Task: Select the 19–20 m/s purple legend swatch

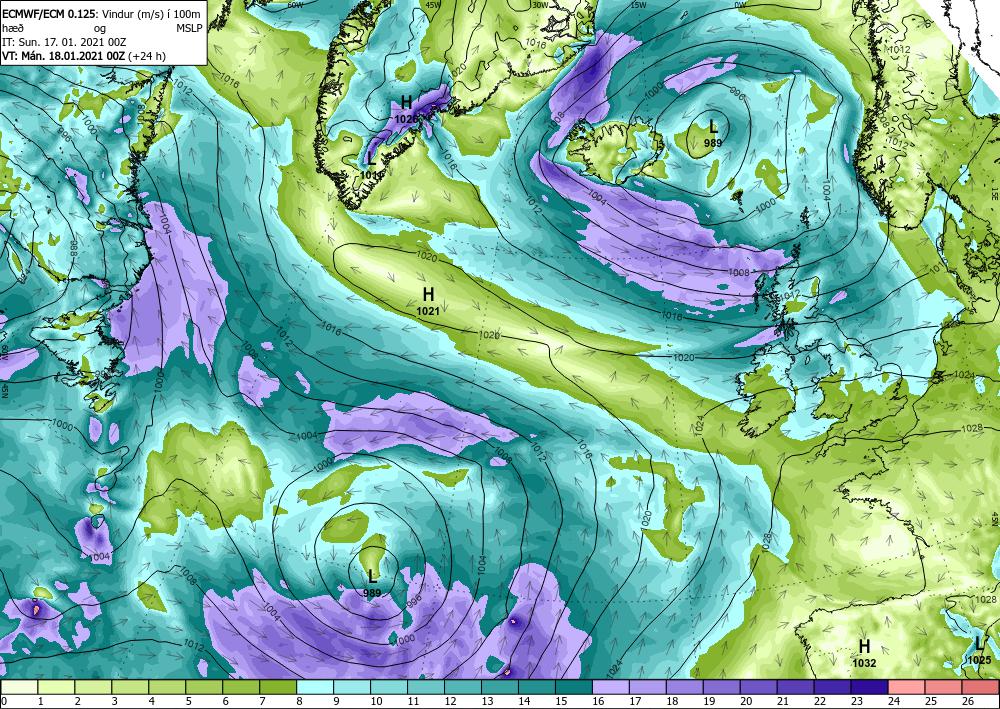Action: [x=723, y=687]
